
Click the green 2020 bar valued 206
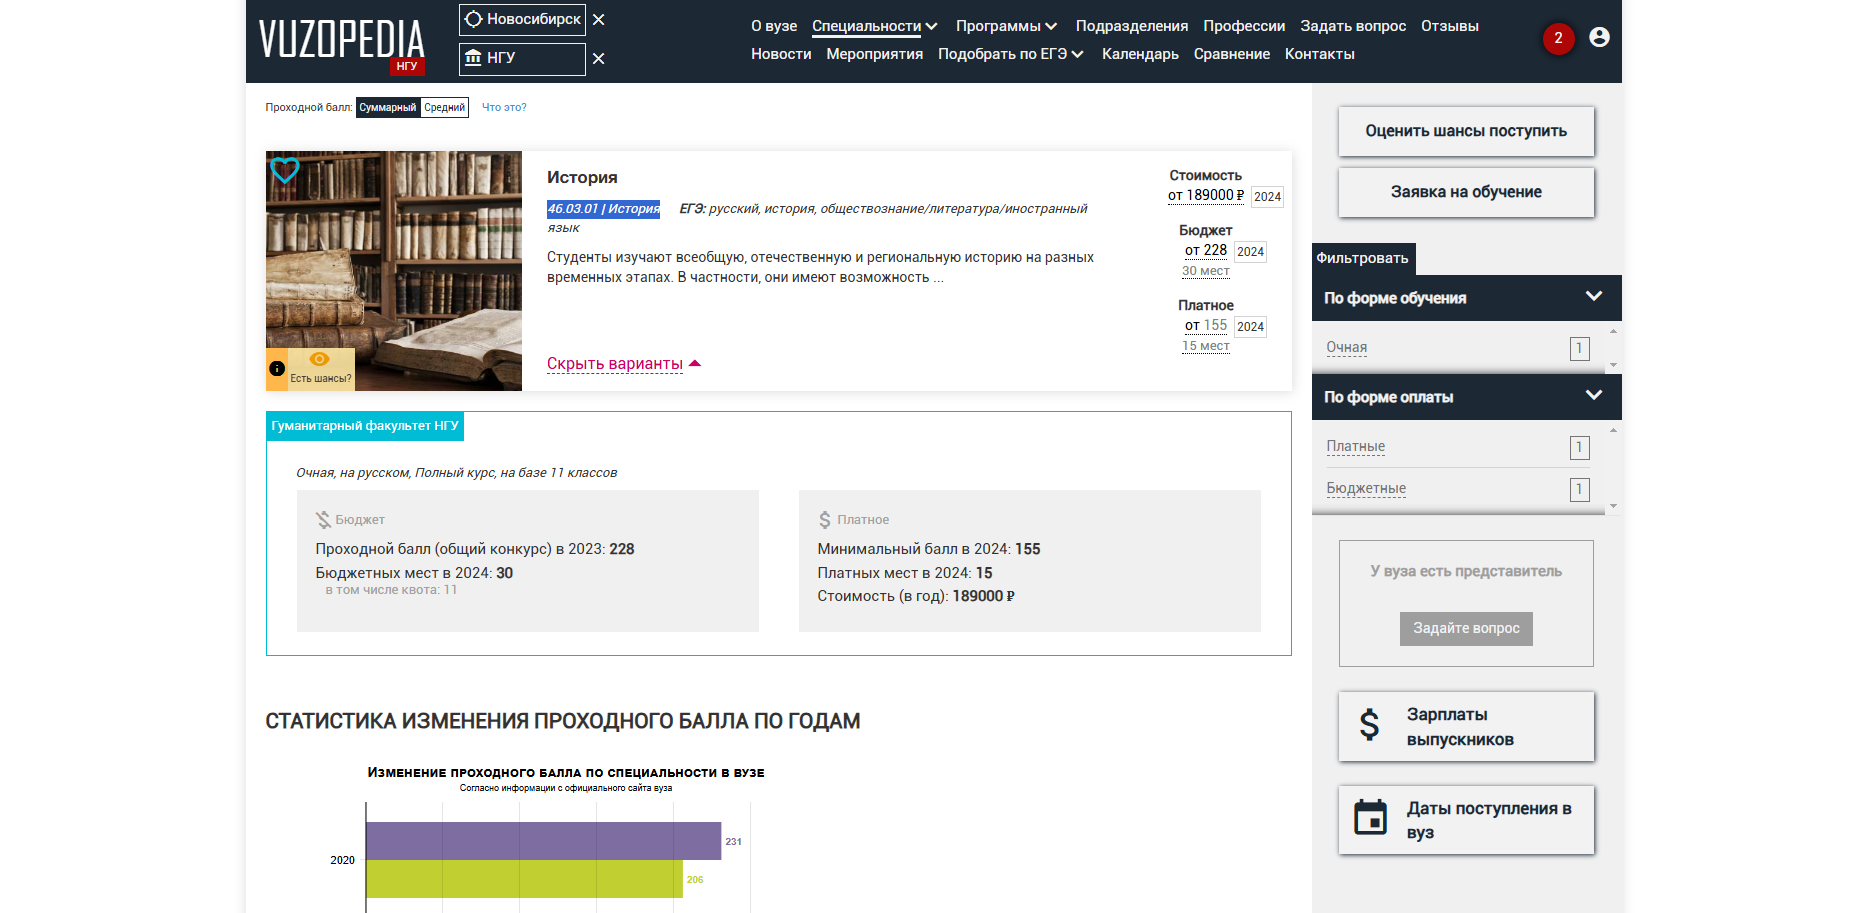525,879
